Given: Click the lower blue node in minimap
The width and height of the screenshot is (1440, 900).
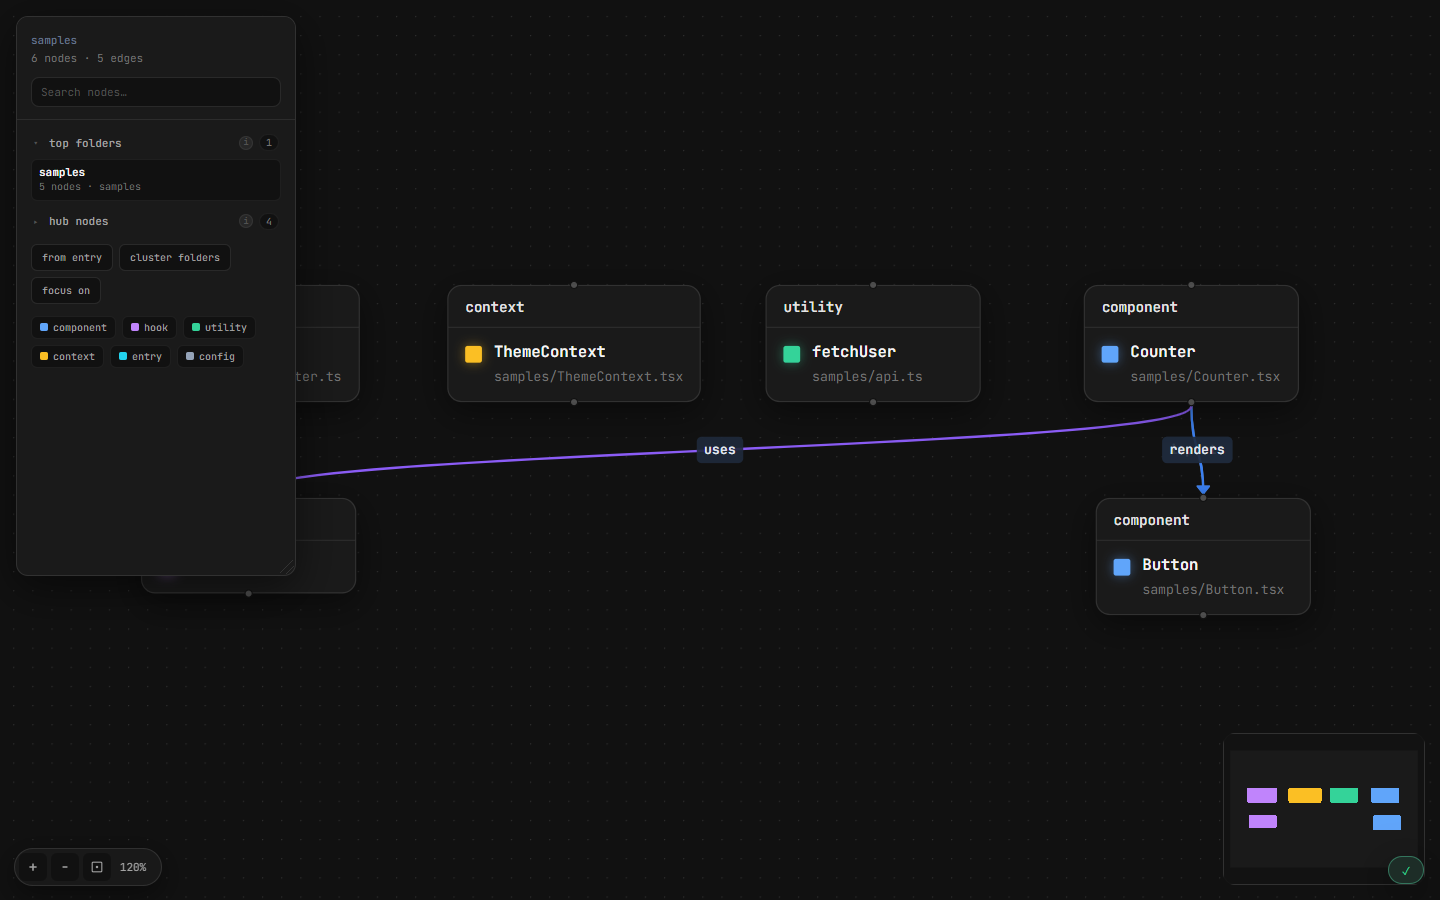Looking at the screenshot, I should click(x=1387, y=823).
